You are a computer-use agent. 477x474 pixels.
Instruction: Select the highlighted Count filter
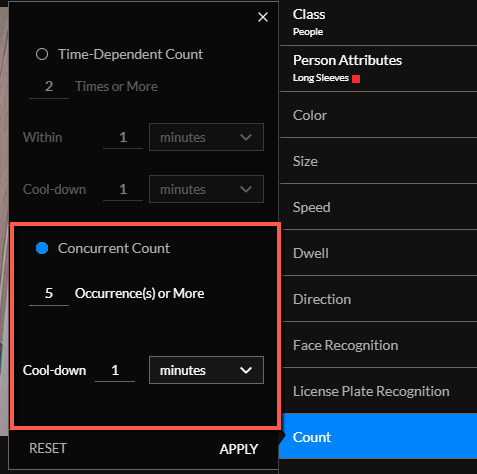(378, 437)
